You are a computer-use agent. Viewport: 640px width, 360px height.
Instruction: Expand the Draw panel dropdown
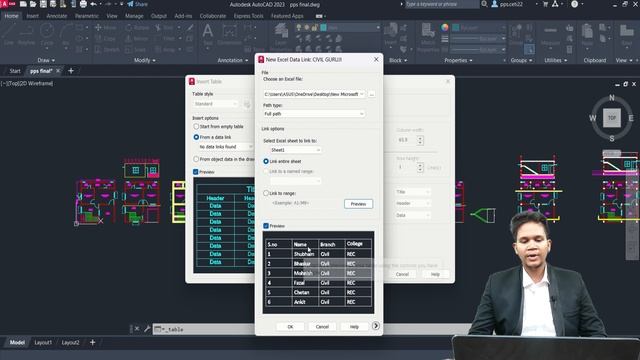click(x=46, y=60)
